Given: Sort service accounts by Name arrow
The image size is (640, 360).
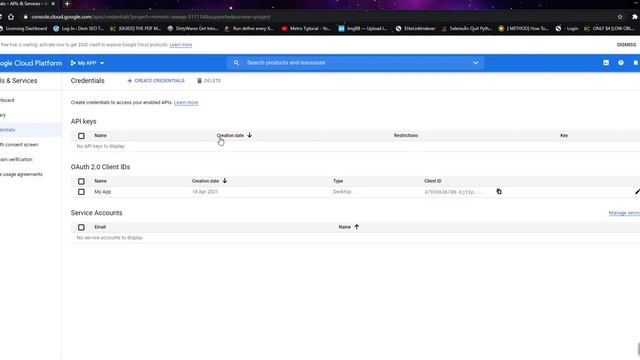Looking at the screenshot, I should tap(356, 227).
